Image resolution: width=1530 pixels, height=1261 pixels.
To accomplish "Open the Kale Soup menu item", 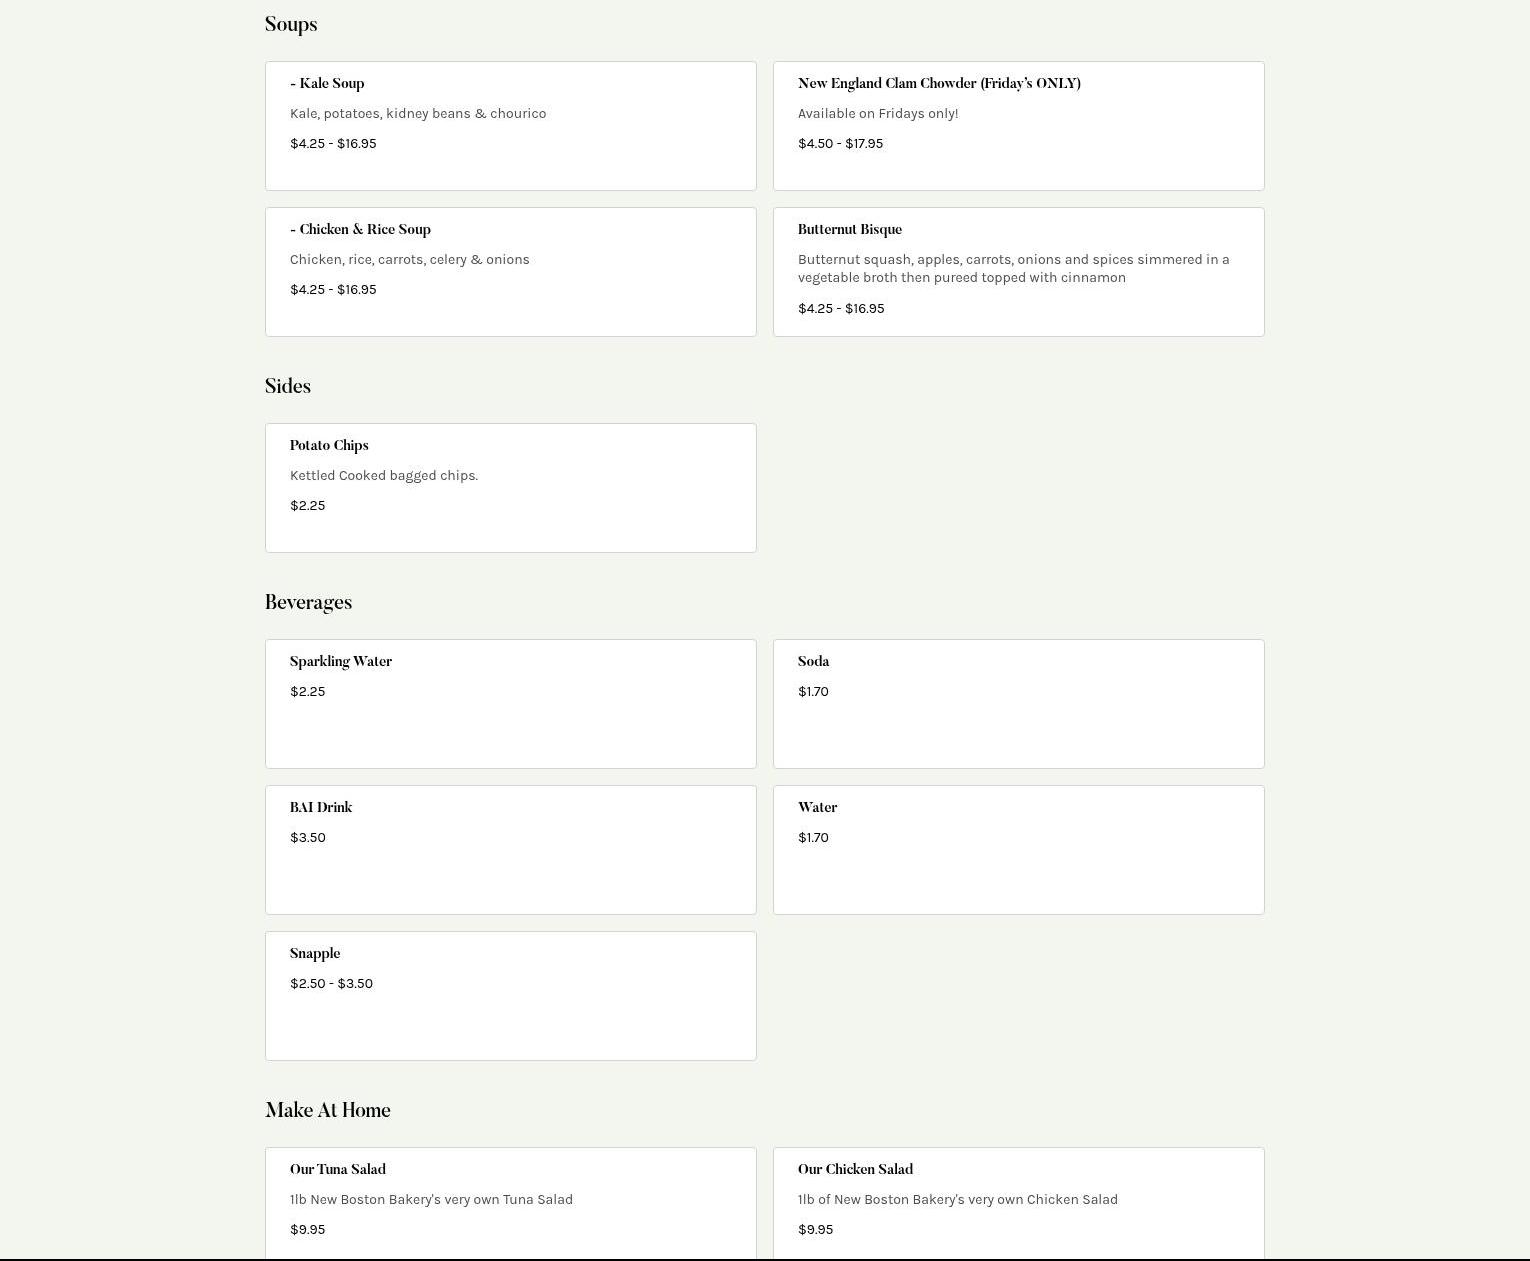I will (x=510, y=125).
